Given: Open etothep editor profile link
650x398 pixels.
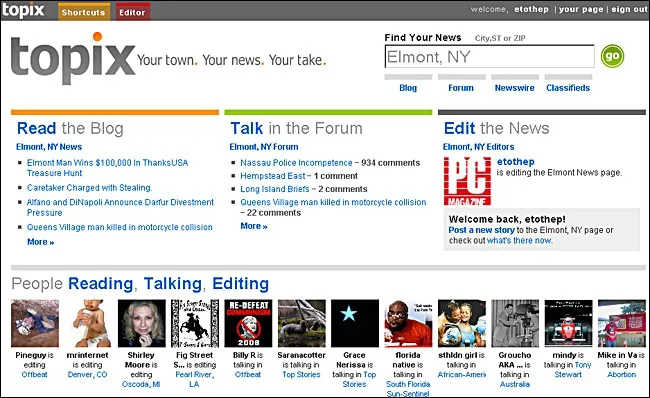Looking at the screenshot, I should tap(516, 162).
